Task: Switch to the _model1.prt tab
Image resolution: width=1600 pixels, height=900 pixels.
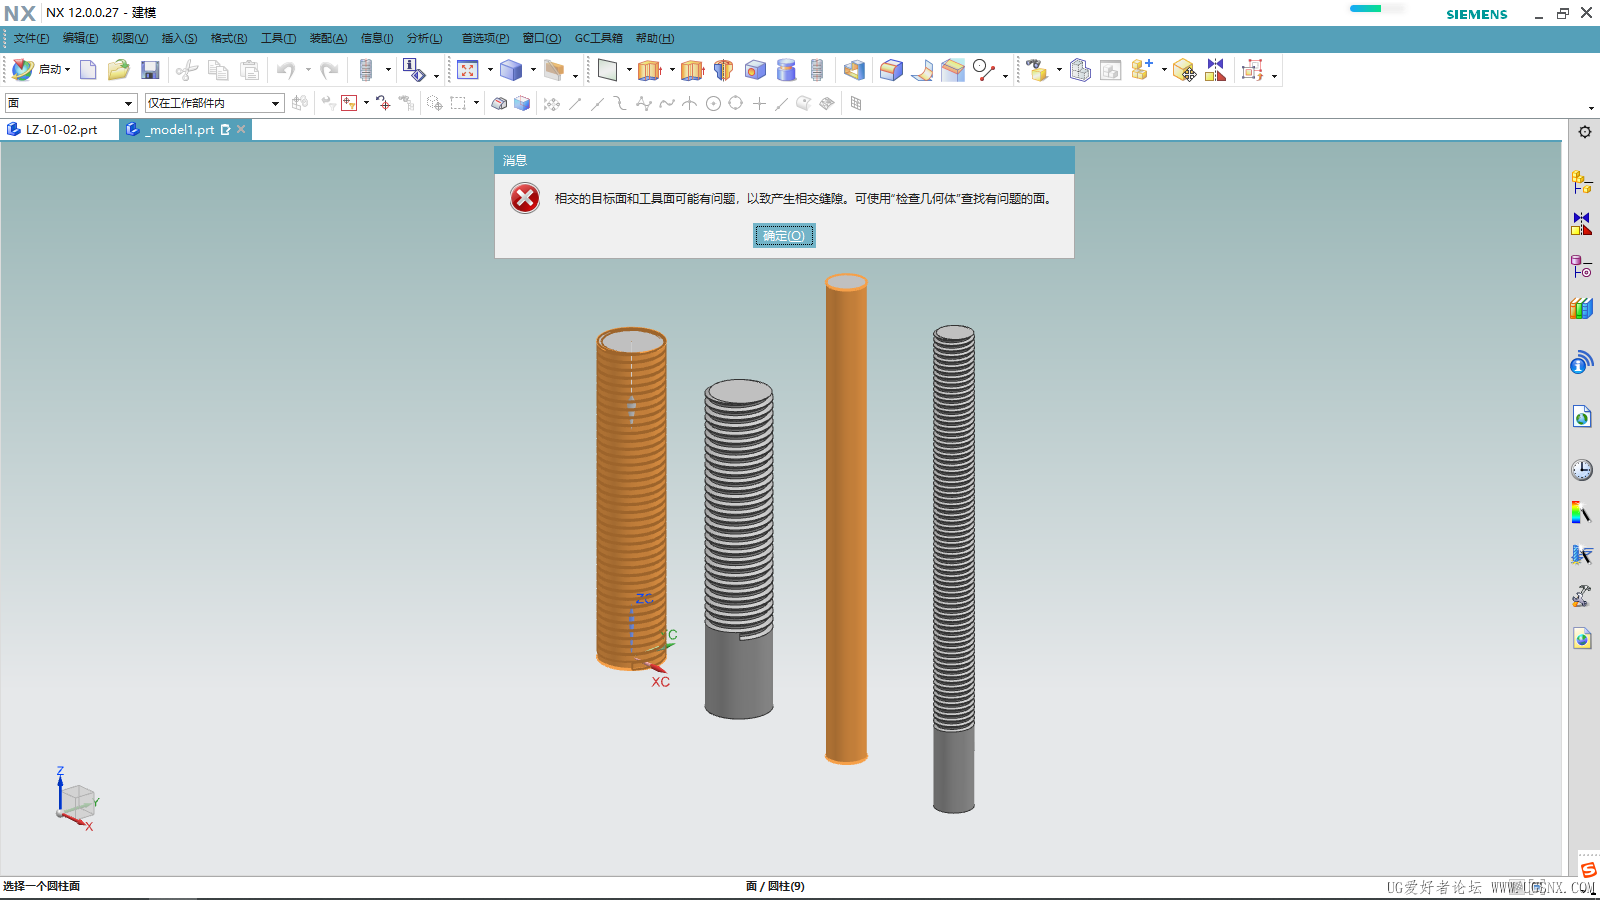Action: (x=181, y=130)
